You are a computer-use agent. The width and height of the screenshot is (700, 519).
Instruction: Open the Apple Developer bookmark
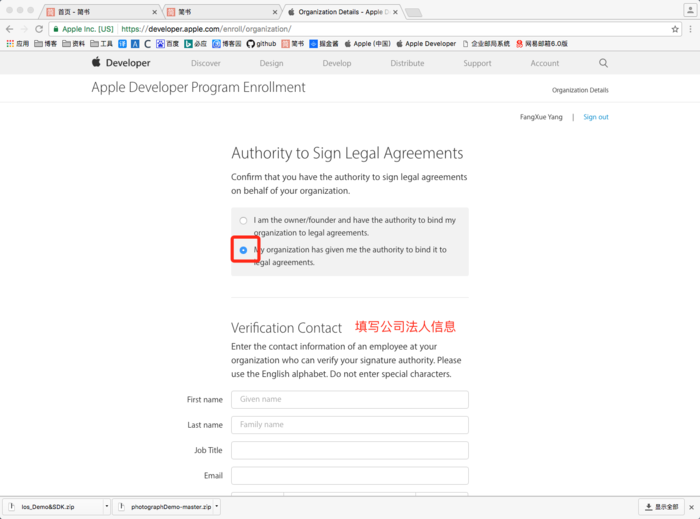click(x=426, y=44)
